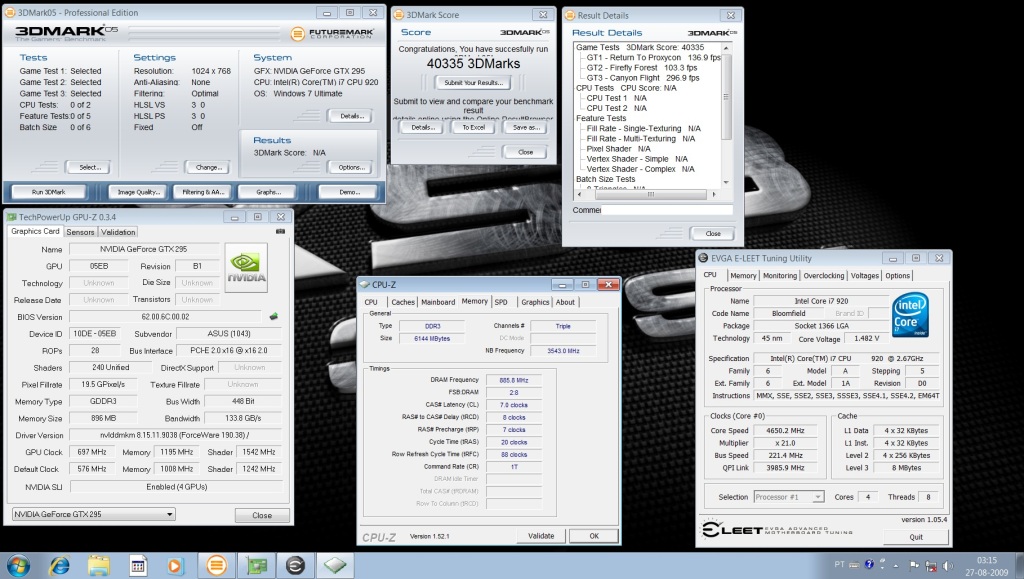Select GT3 - Canyon Flight row
1024x579 pixels.
tap(643, 78)
